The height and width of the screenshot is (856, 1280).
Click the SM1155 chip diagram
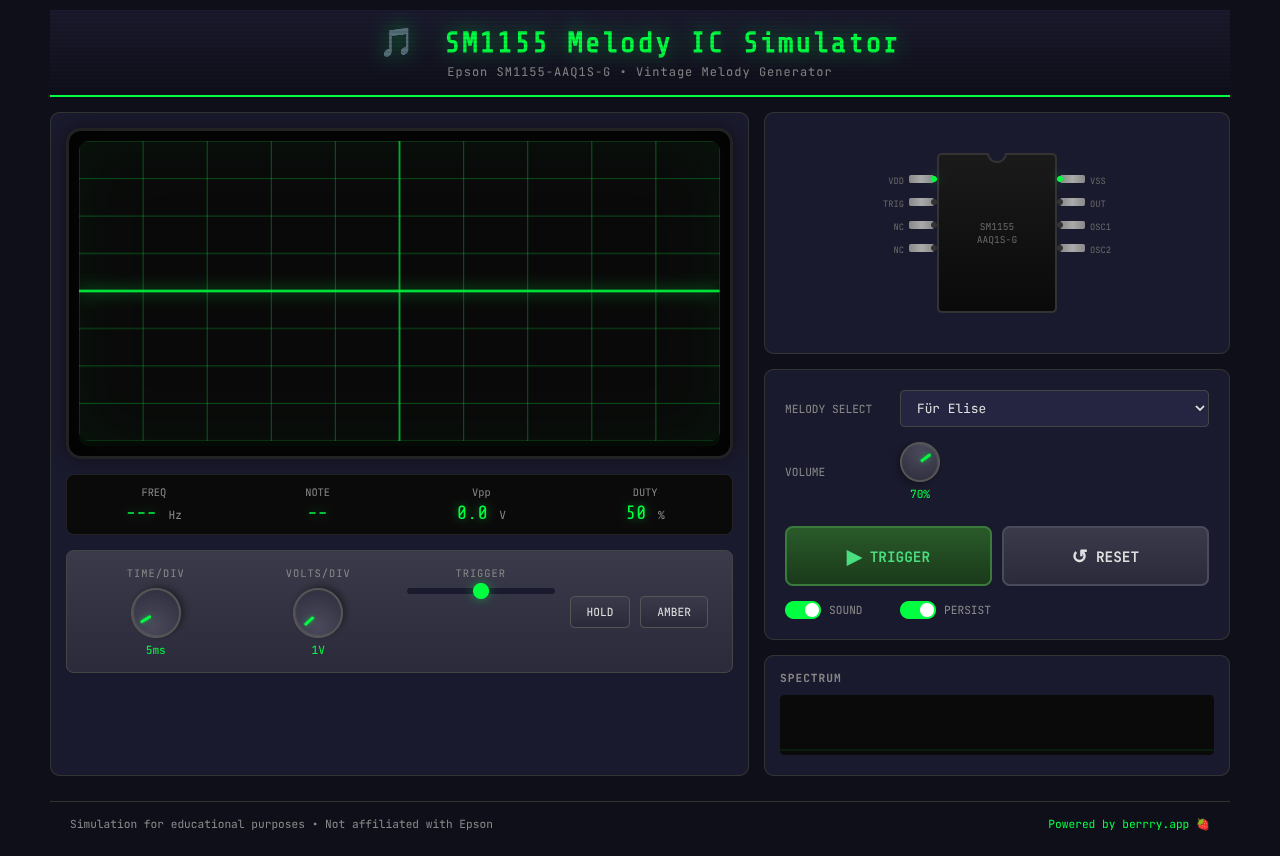996,233
